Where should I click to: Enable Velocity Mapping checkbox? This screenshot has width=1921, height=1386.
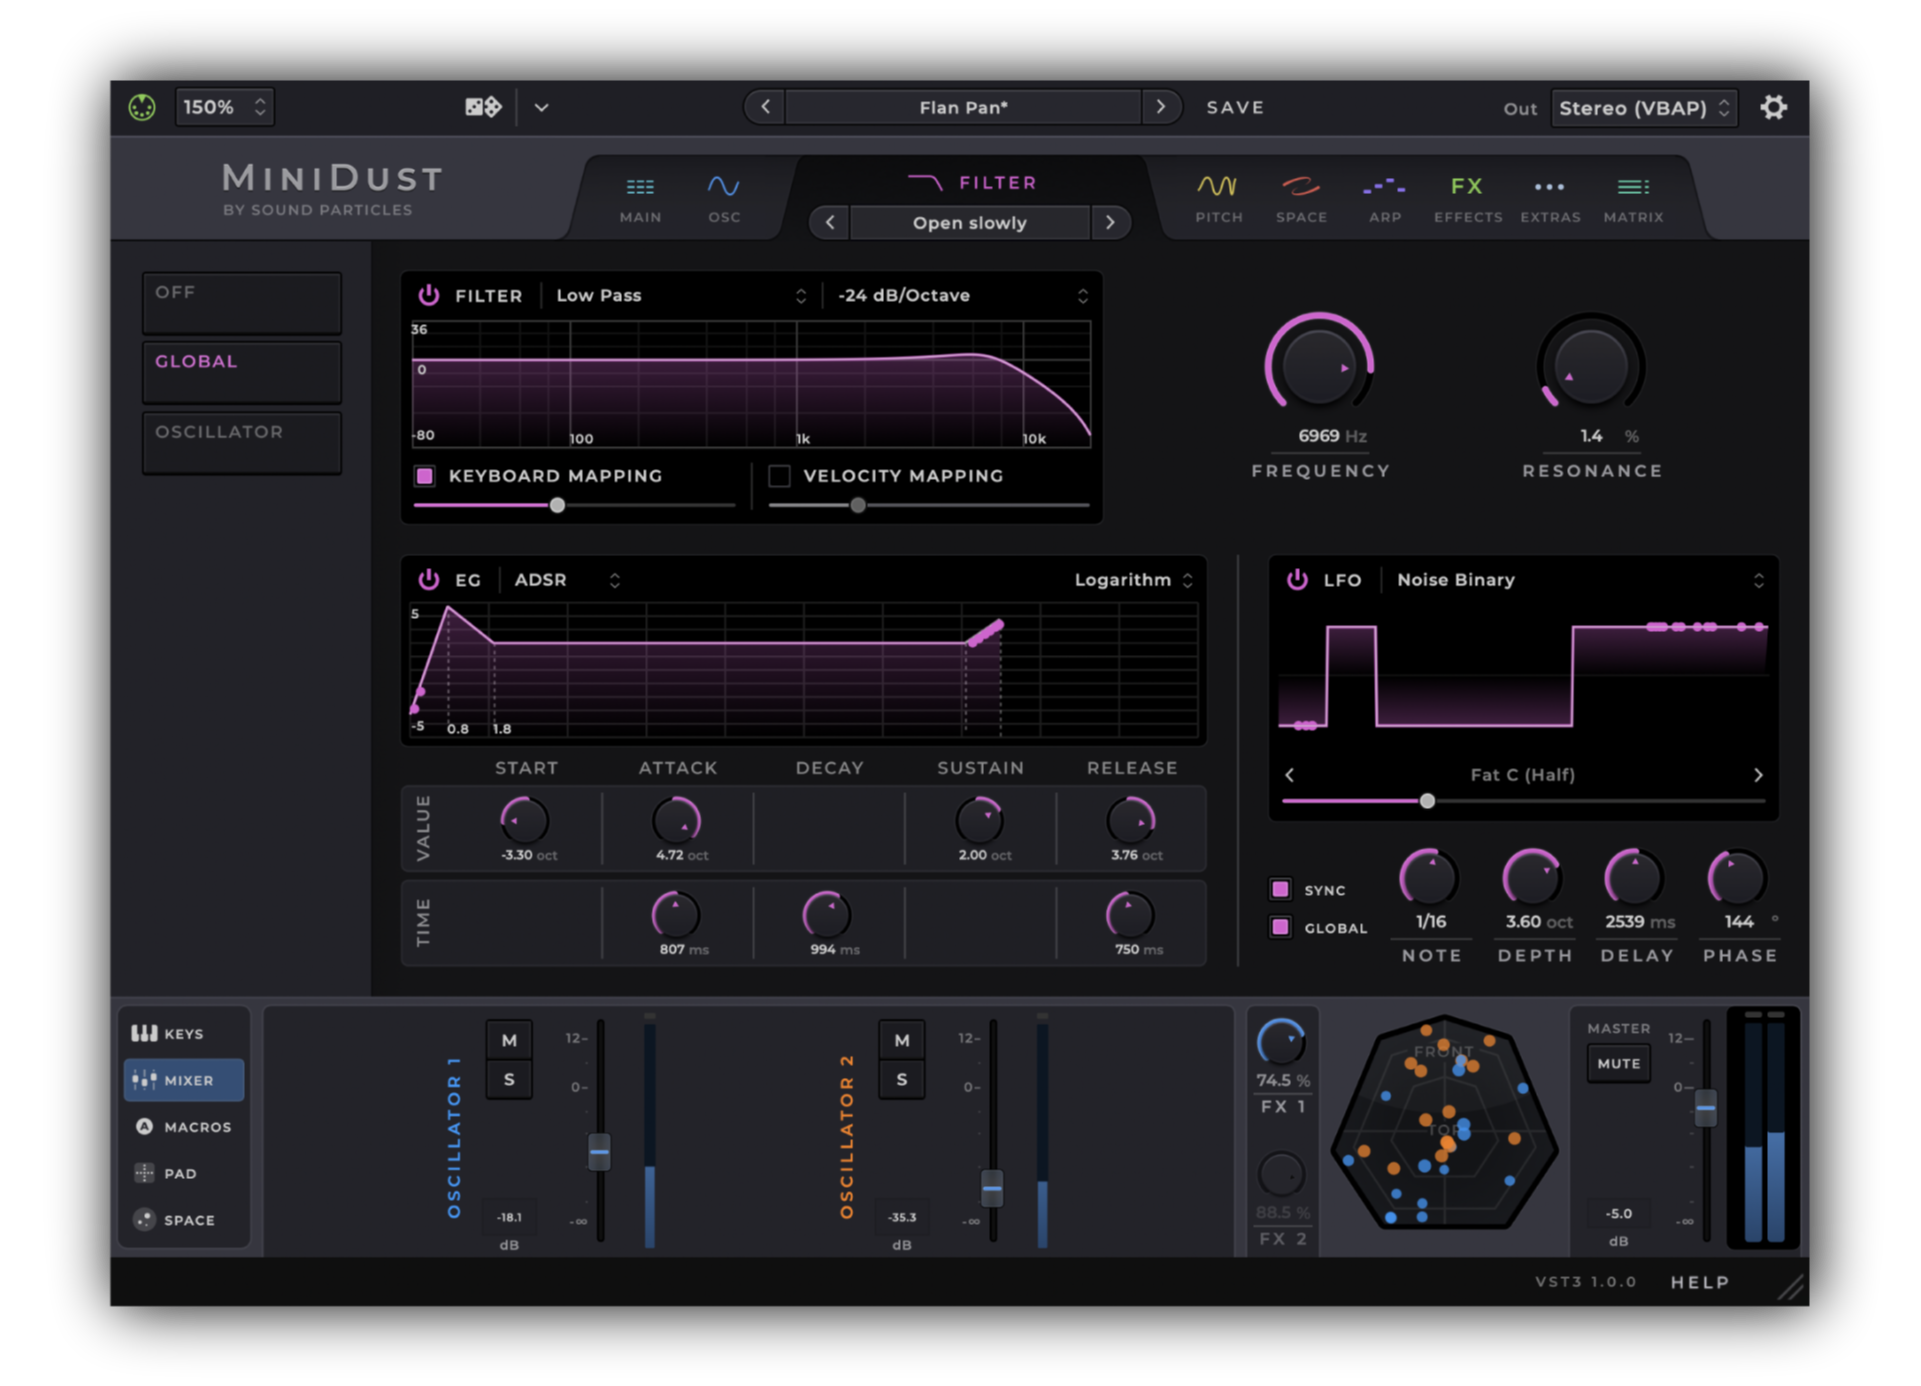pos(779,476)
